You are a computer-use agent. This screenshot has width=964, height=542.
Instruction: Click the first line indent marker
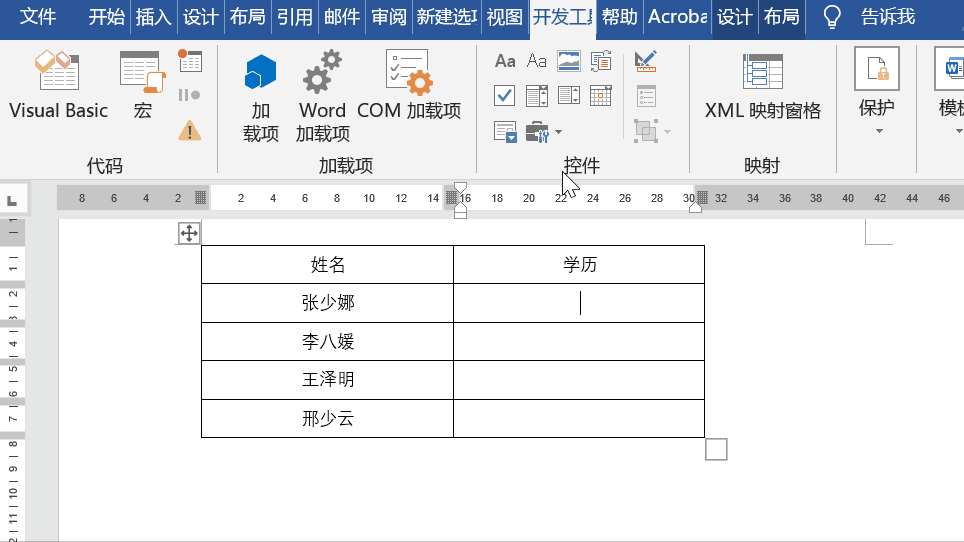coord(460,187)
